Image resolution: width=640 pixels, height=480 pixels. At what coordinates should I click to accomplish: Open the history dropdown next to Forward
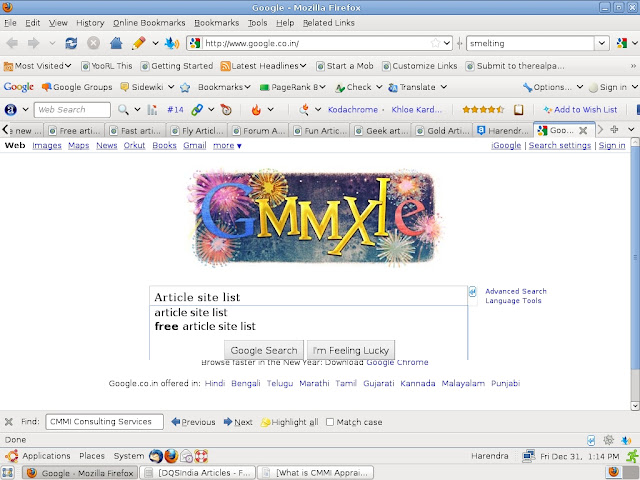click(x=52, y=43)
